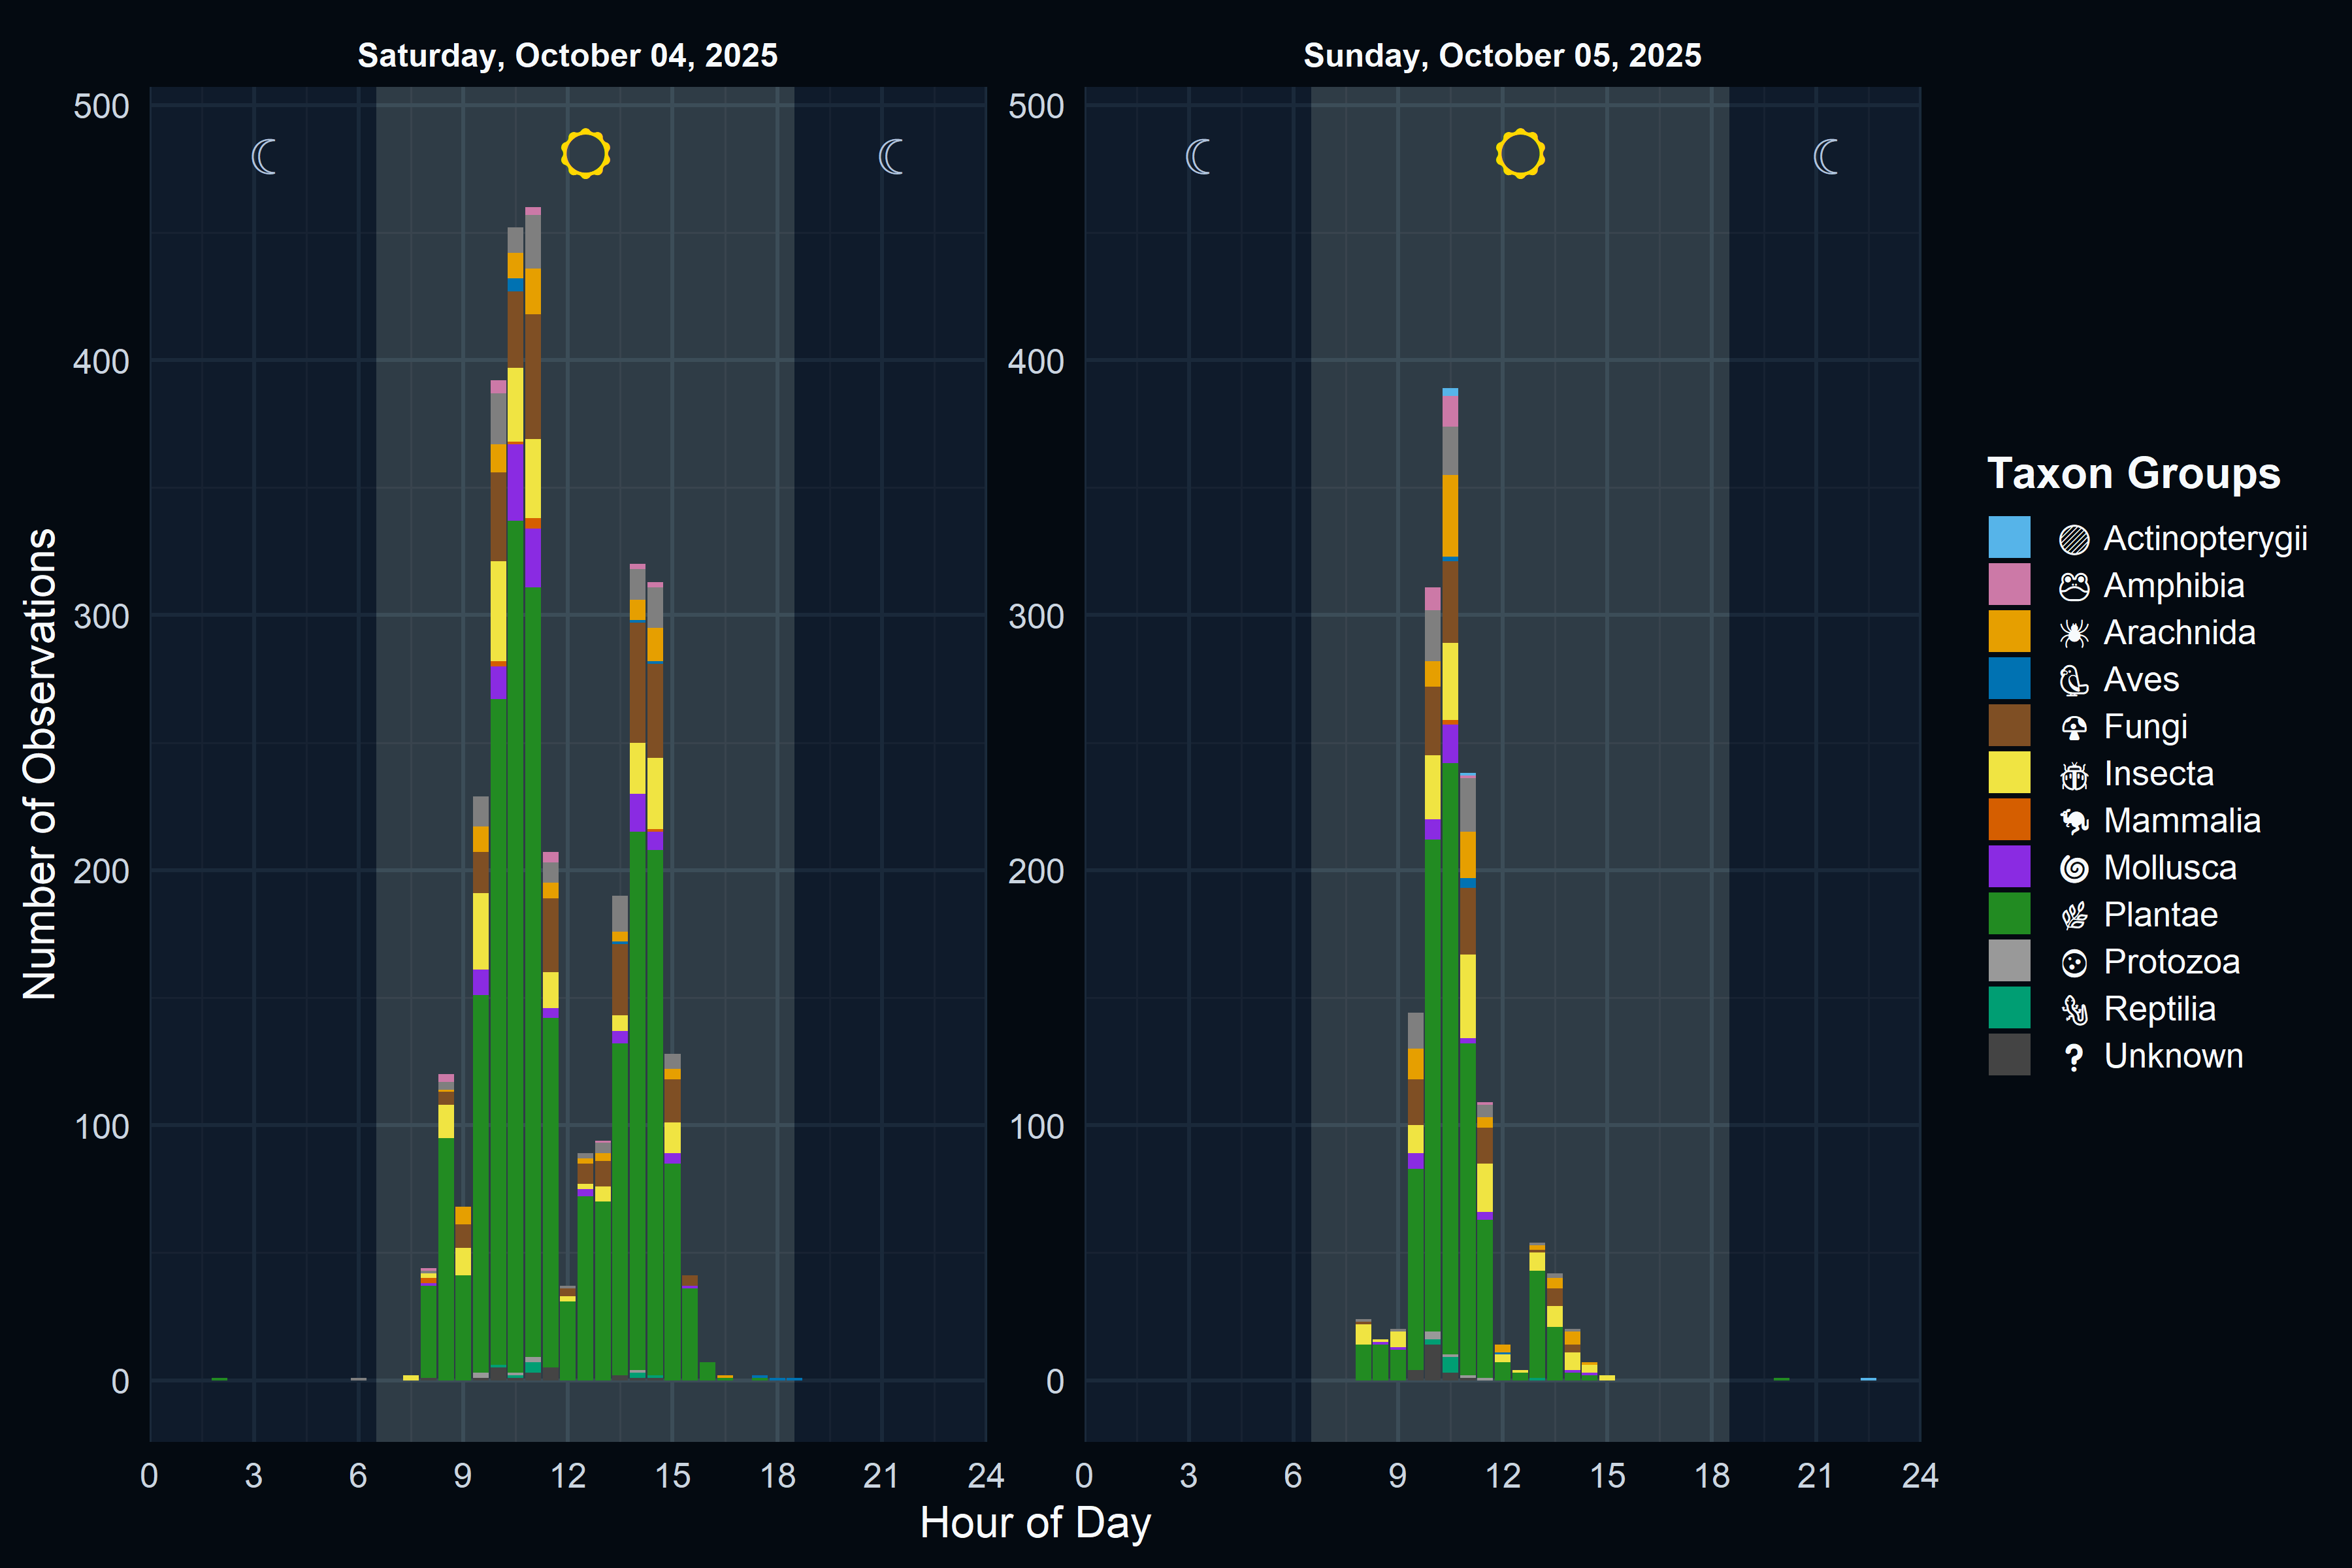Screen dimensions: 2352x1568
Task: Click the sun icon on Saturday's panel
Action: pyautogui.click(x=585, y=154)
